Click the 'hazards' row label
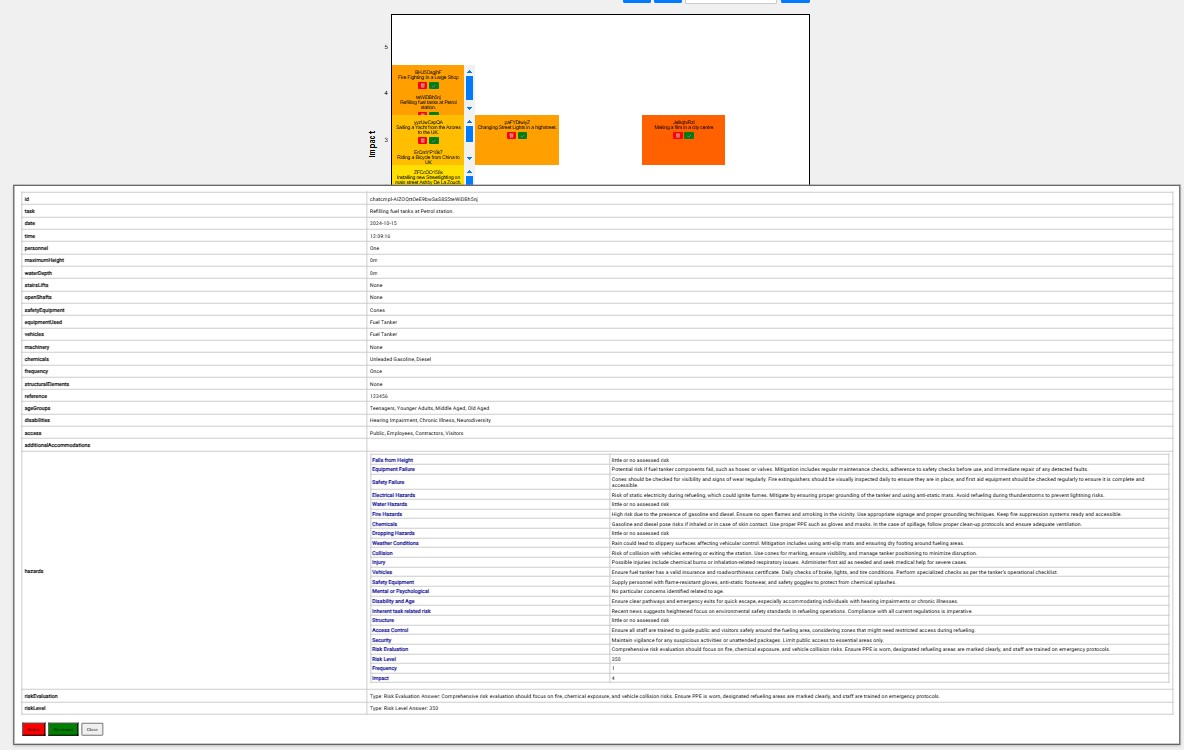This screenshot has height=750, width=1184. pos(33,571)
